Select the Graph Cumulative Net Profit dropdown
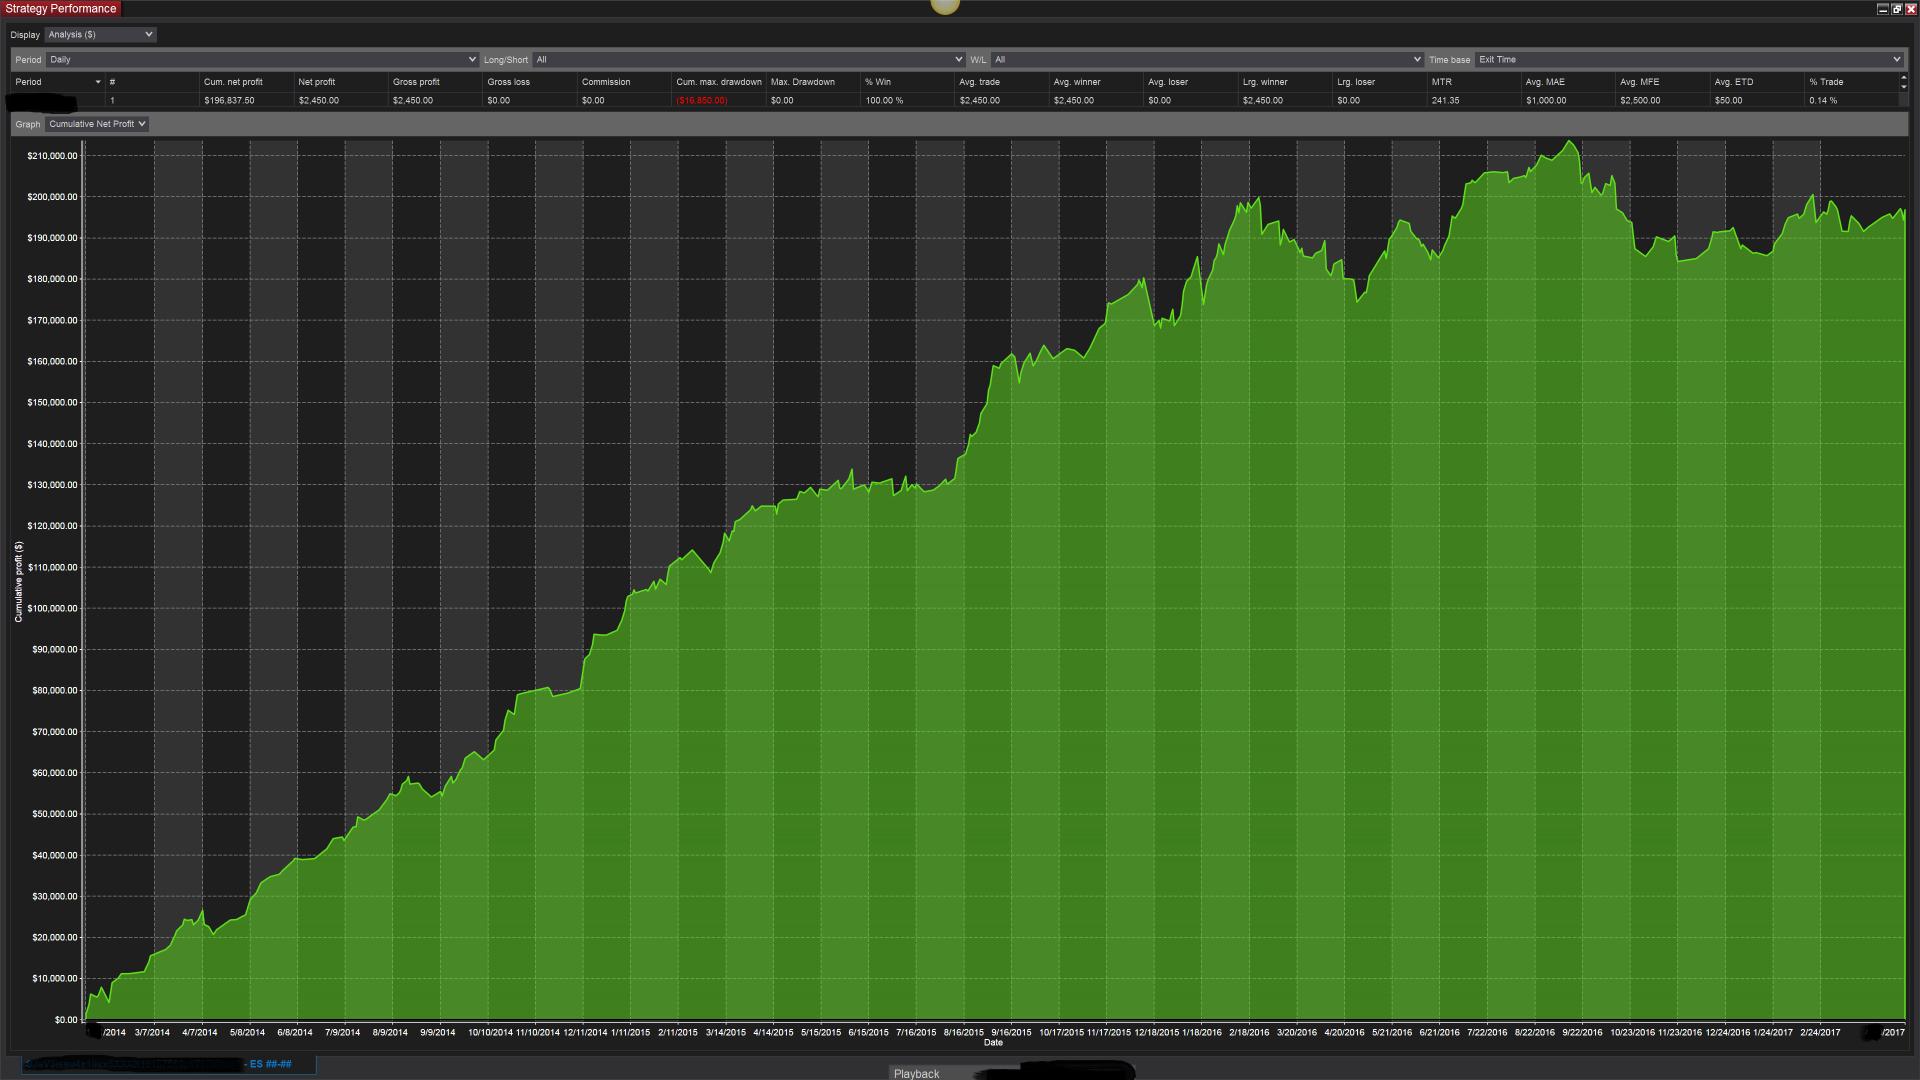 point(97,124)
